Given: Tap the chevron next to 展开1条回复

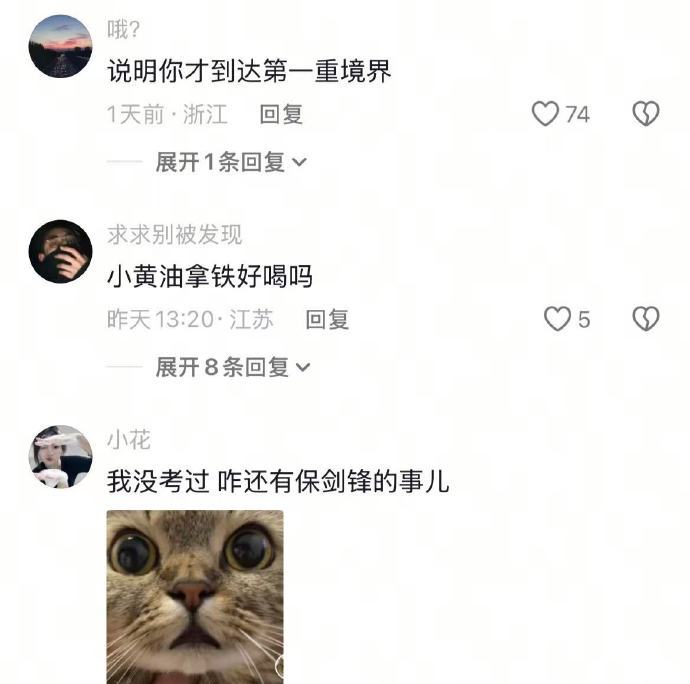Looking at the screenshot, I should (299, 162).
